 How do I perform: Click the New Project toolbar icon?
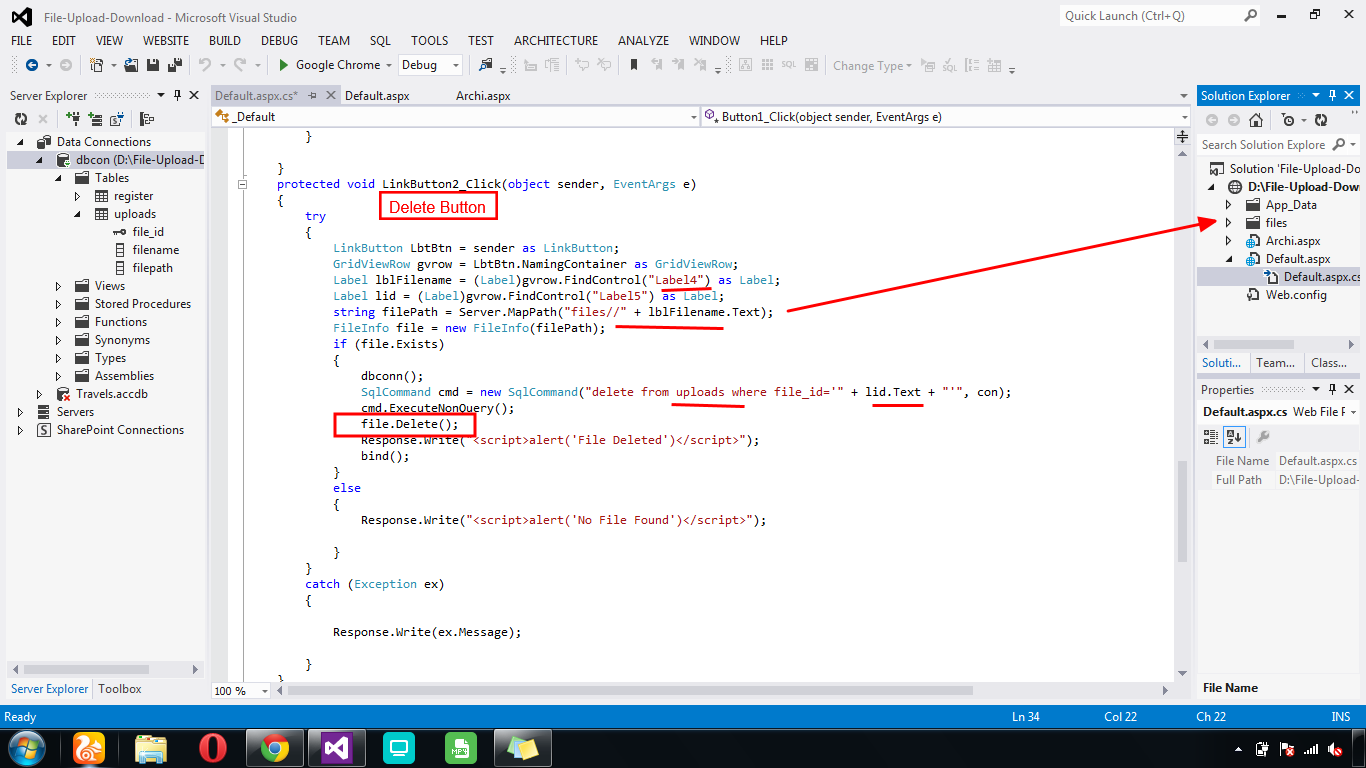tap(97, 65)
